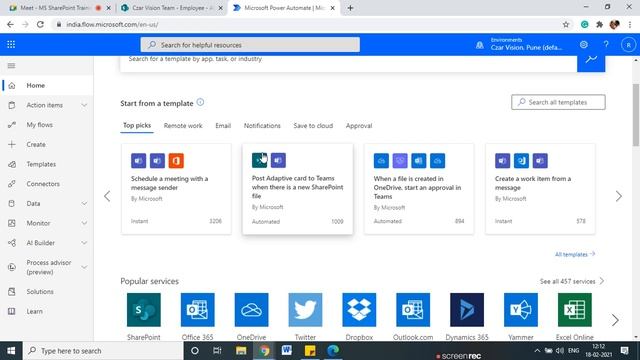Select the OneDrive service icon

pos(251,310)
